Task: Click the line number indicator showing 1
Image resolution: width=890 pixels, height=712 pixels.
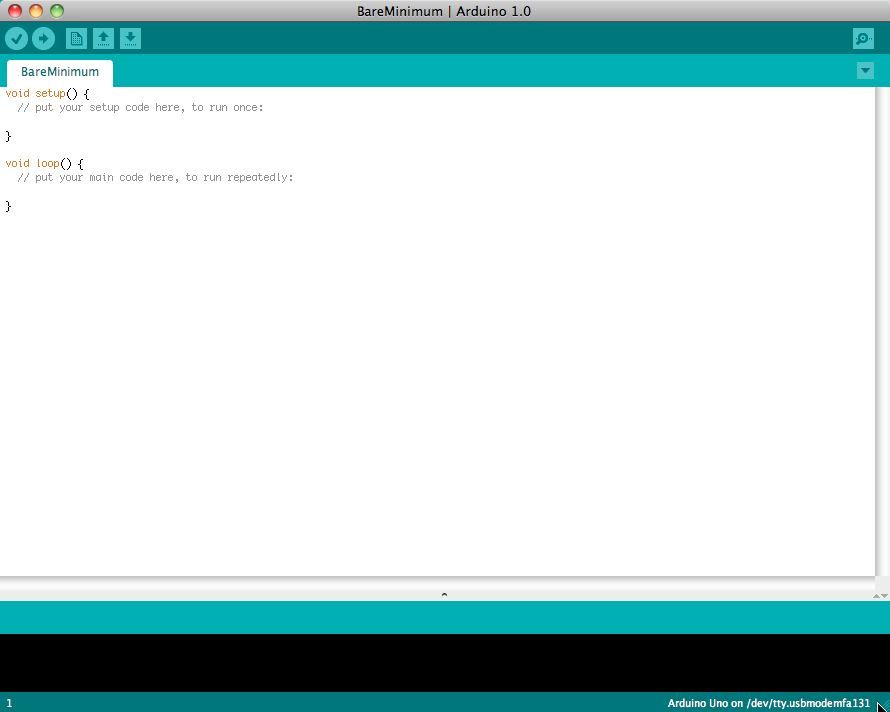Action: point(8,703)
